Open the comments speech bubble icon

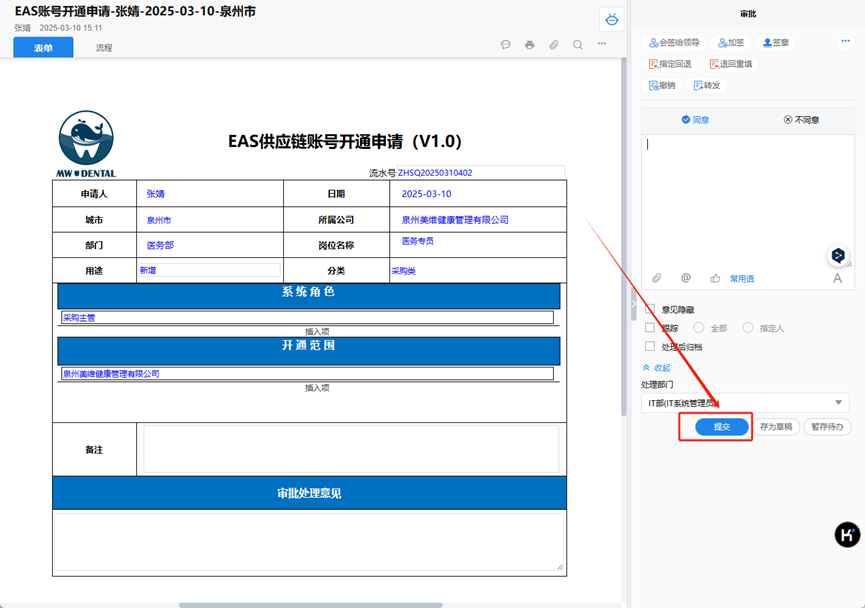pyautogui.click(x=505, y=45)
